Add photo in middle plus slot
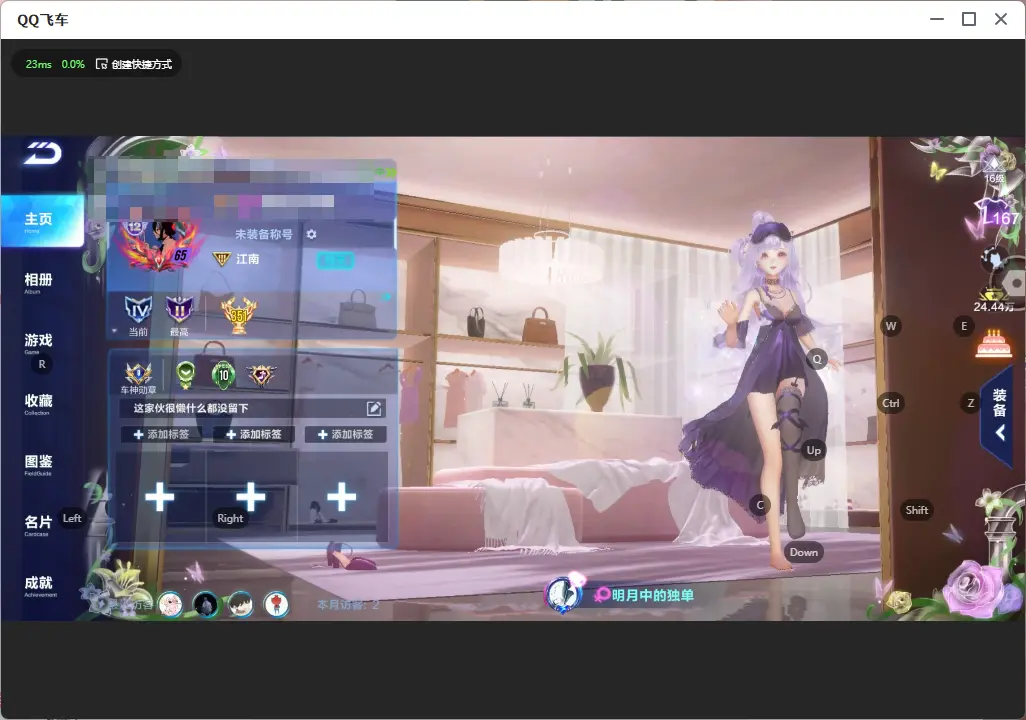The width and height of the screenshot is (1026, 720). coord(251,497)
